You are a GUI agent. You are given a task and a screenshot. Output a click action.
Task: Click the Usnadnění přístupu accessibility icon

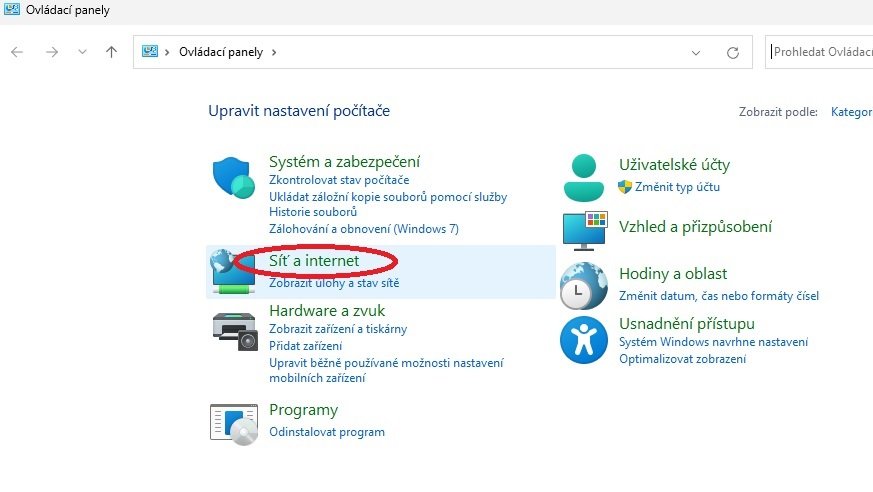point(583,340)
